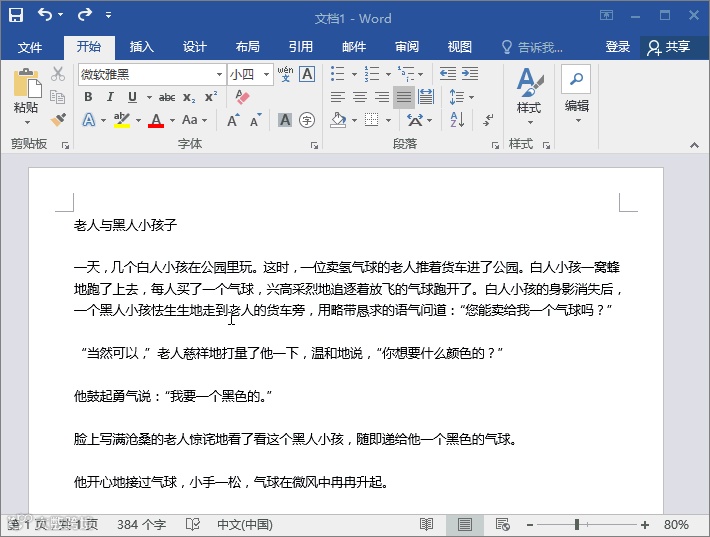Click the 80% zoom level
This screenshot has width=710, height=537.
point(676,525)
